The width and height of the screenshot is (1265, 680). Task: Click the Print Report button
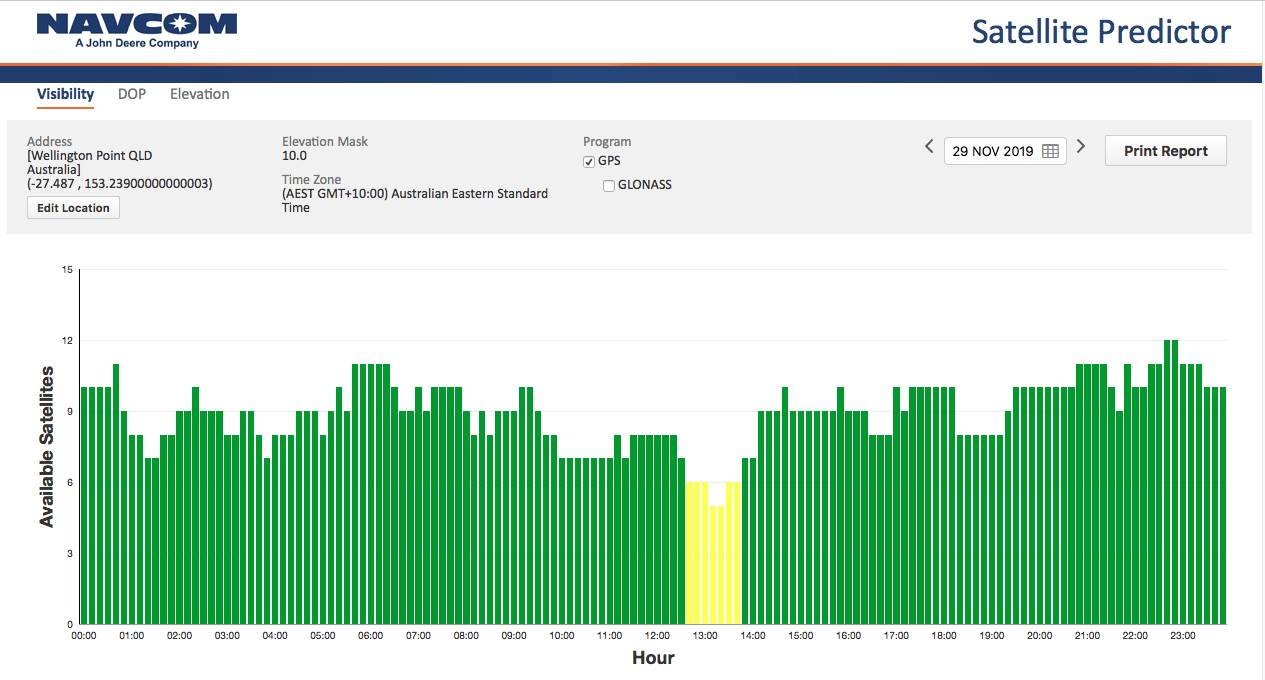pos(1165,151)
